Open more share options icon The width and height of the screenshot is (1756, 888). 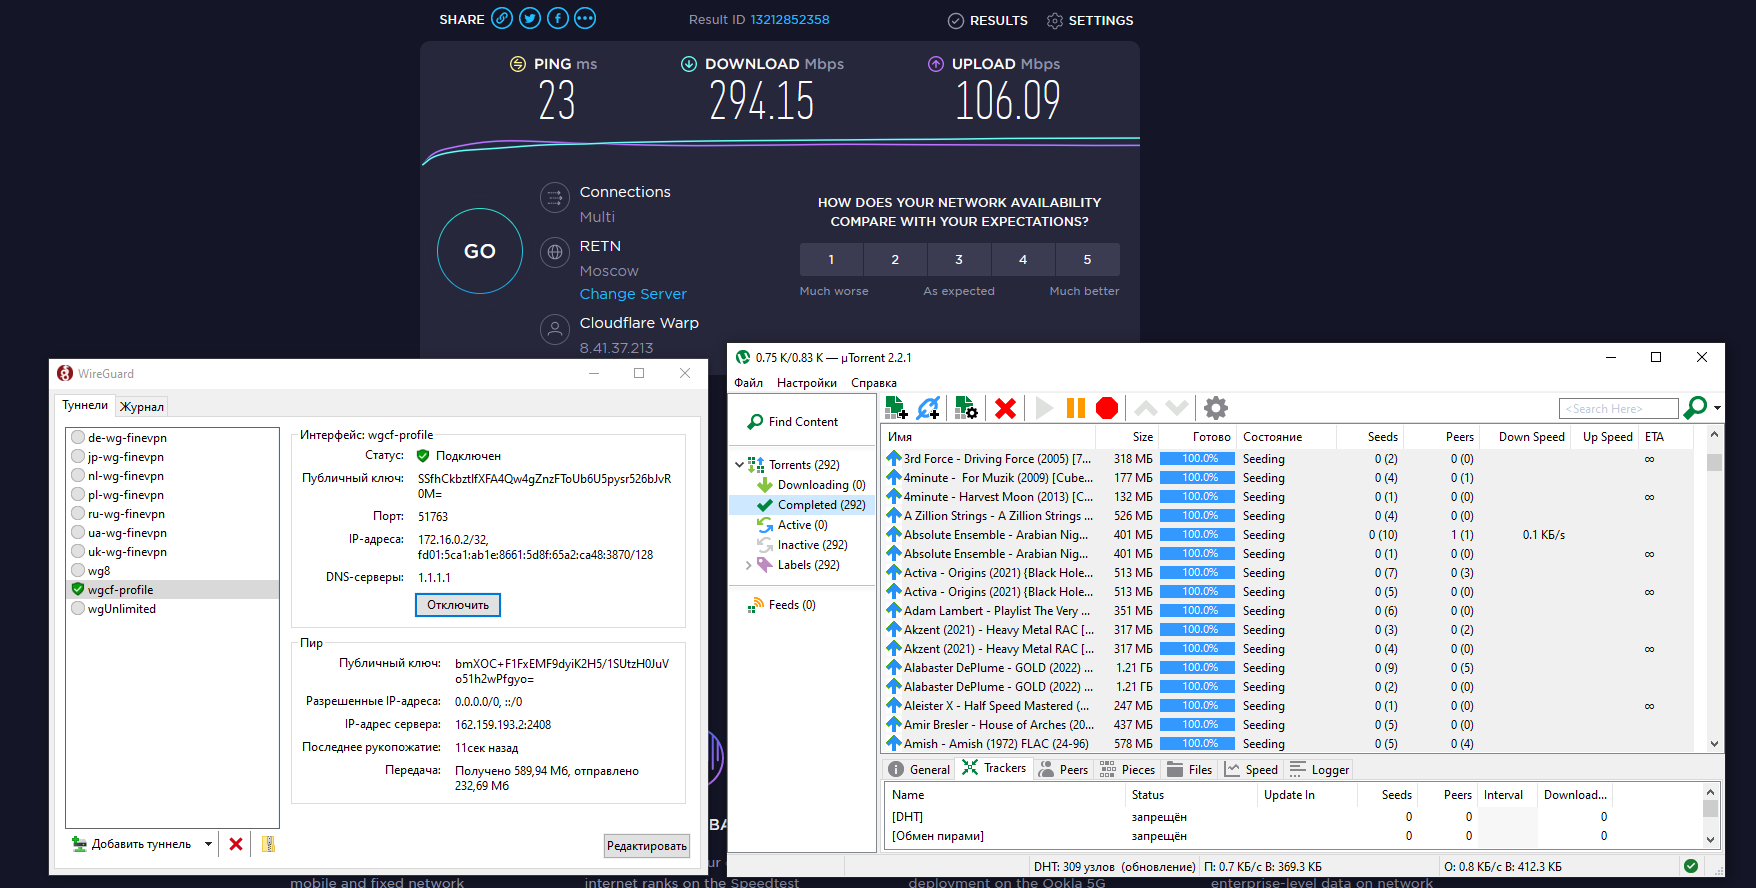585,18
